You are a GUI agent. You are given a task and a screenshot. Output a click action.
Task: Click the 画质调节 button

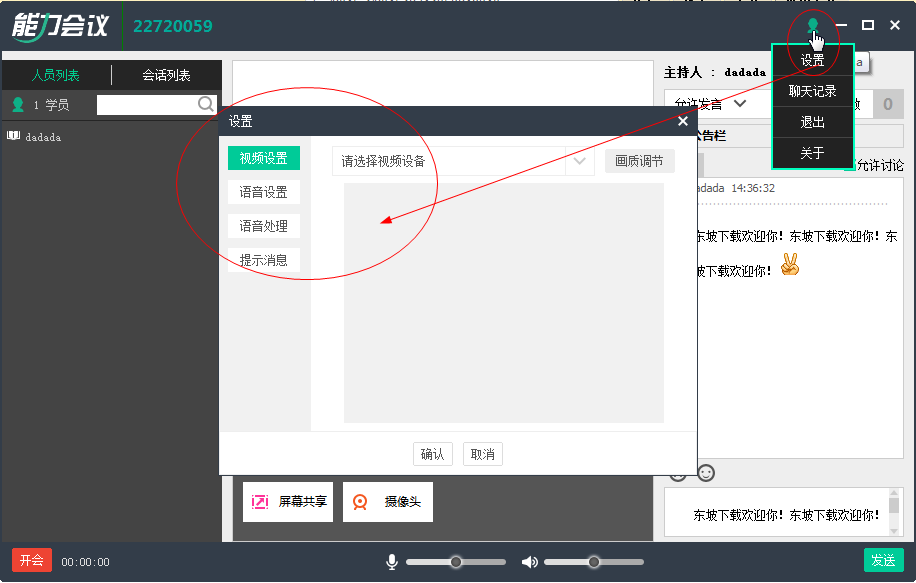639,160
